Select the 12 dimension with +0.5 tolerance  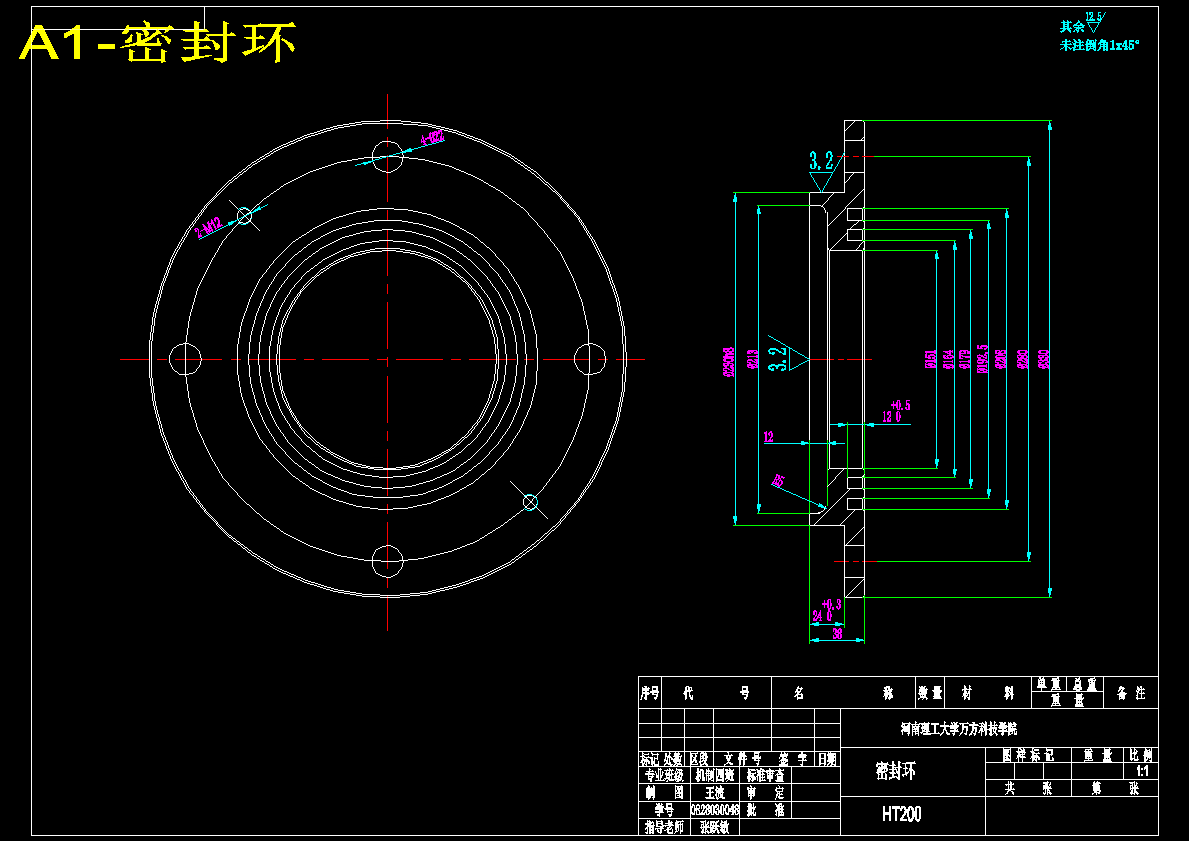pos(896,411)
